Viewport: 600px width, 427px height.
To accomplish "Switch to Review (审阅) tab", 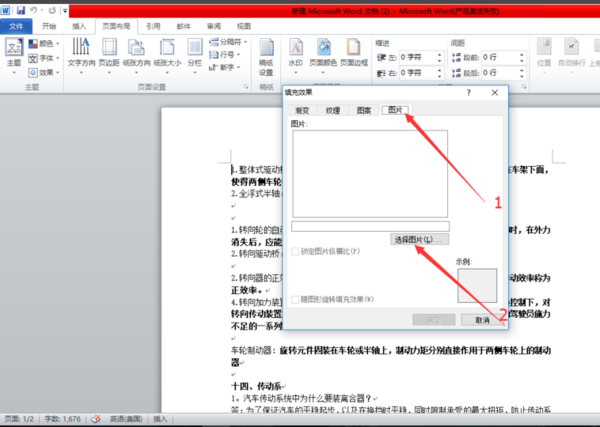I will tap(214, 26).
